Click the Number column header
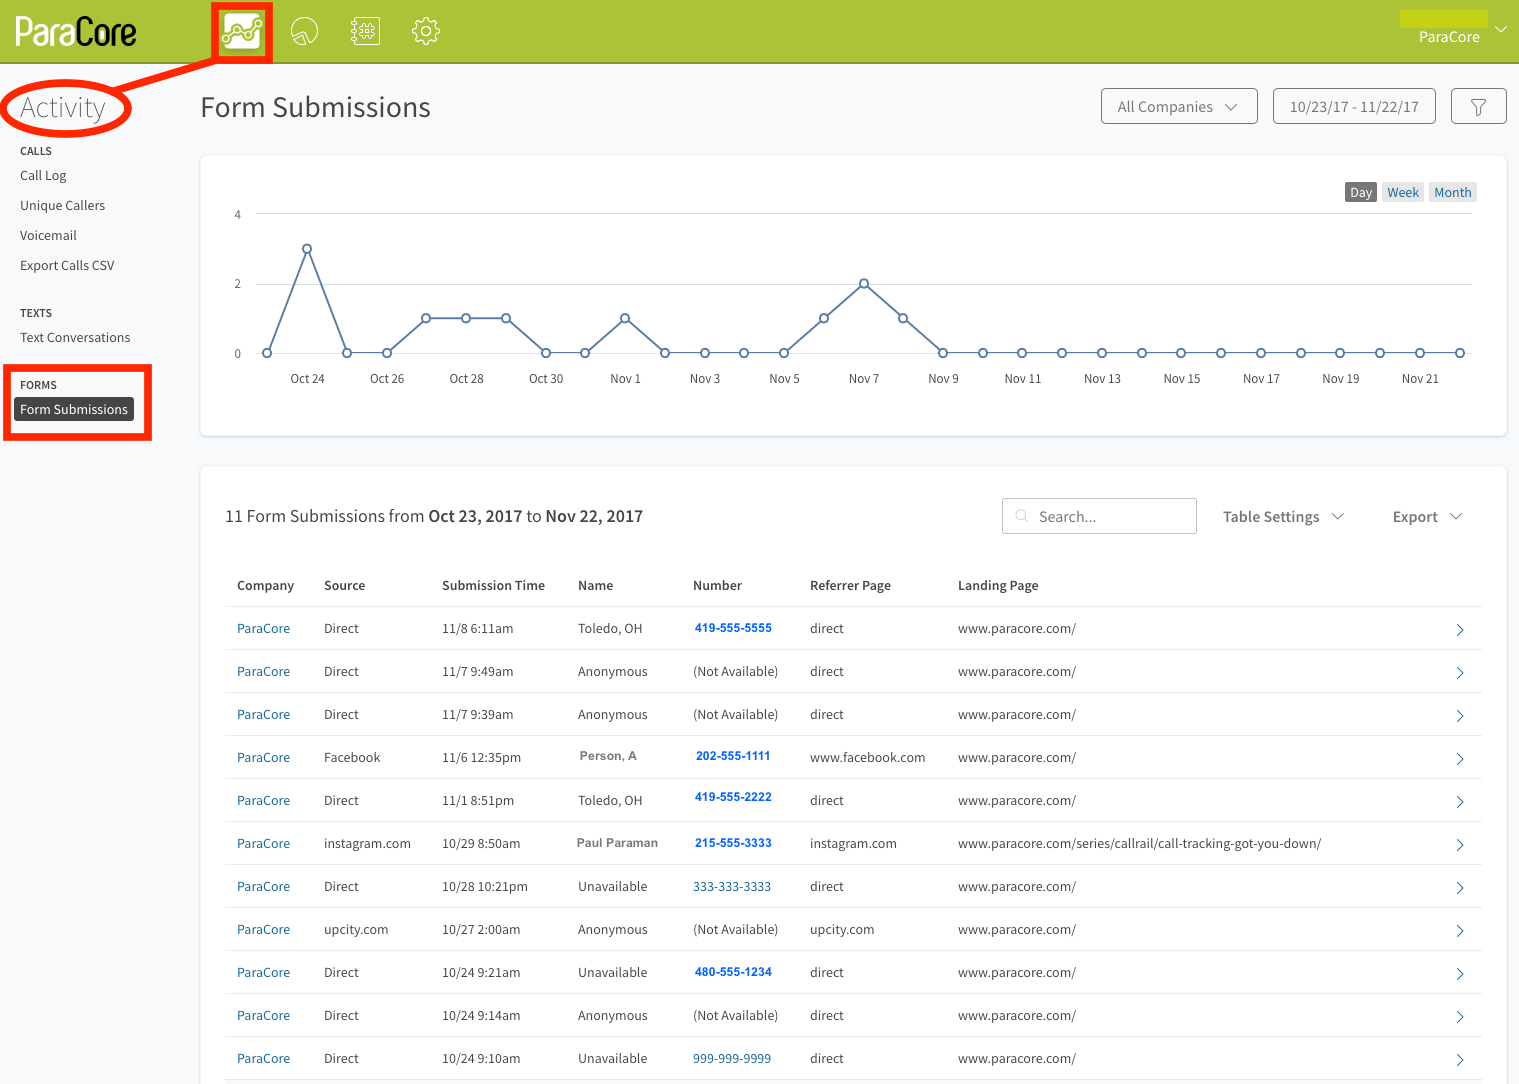The image size is (1519, 1084). click(717, 585)
